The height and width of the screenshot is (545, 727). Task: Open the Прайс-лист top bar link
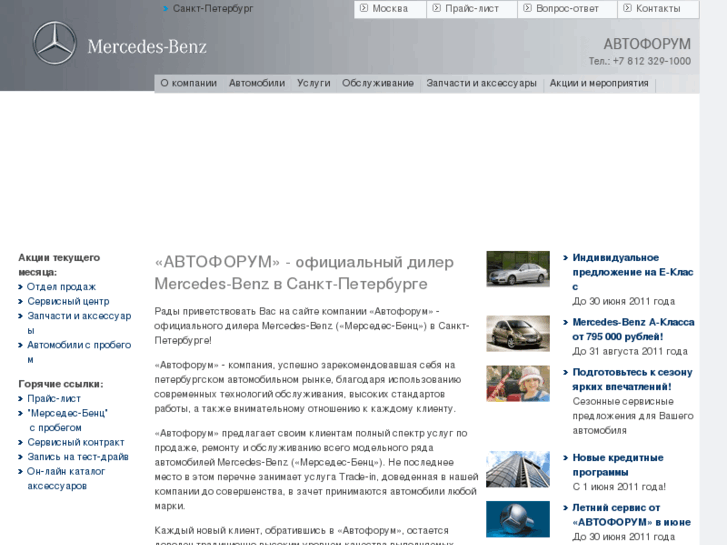[x=472, y=8]
